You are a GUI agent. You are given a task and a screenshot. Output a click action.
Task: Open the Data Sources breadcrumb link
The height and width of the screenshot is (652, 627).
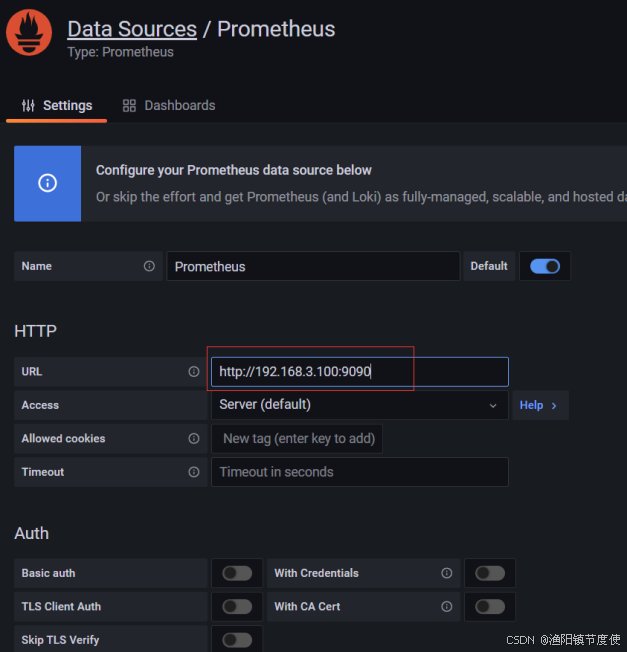coord(132,29)
